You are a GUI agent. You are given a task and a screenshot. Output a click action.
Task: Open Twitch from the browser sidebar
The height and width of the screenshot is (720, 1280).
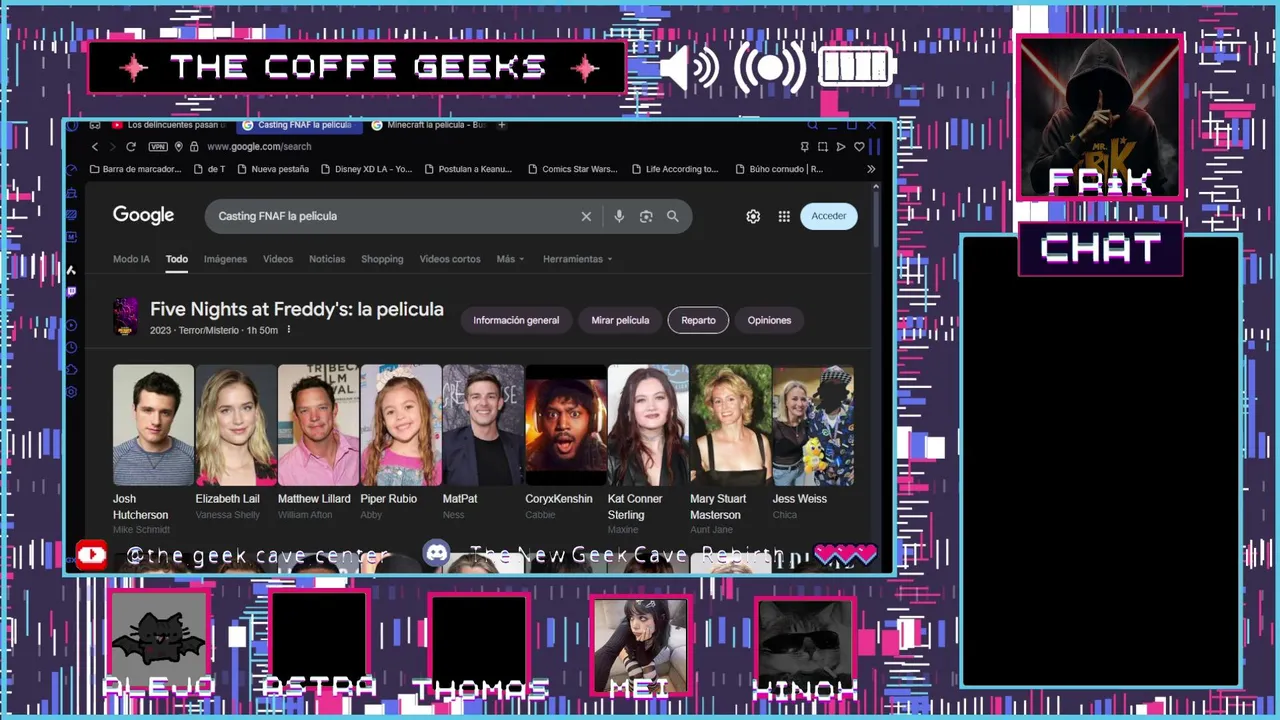click(71, 292)
